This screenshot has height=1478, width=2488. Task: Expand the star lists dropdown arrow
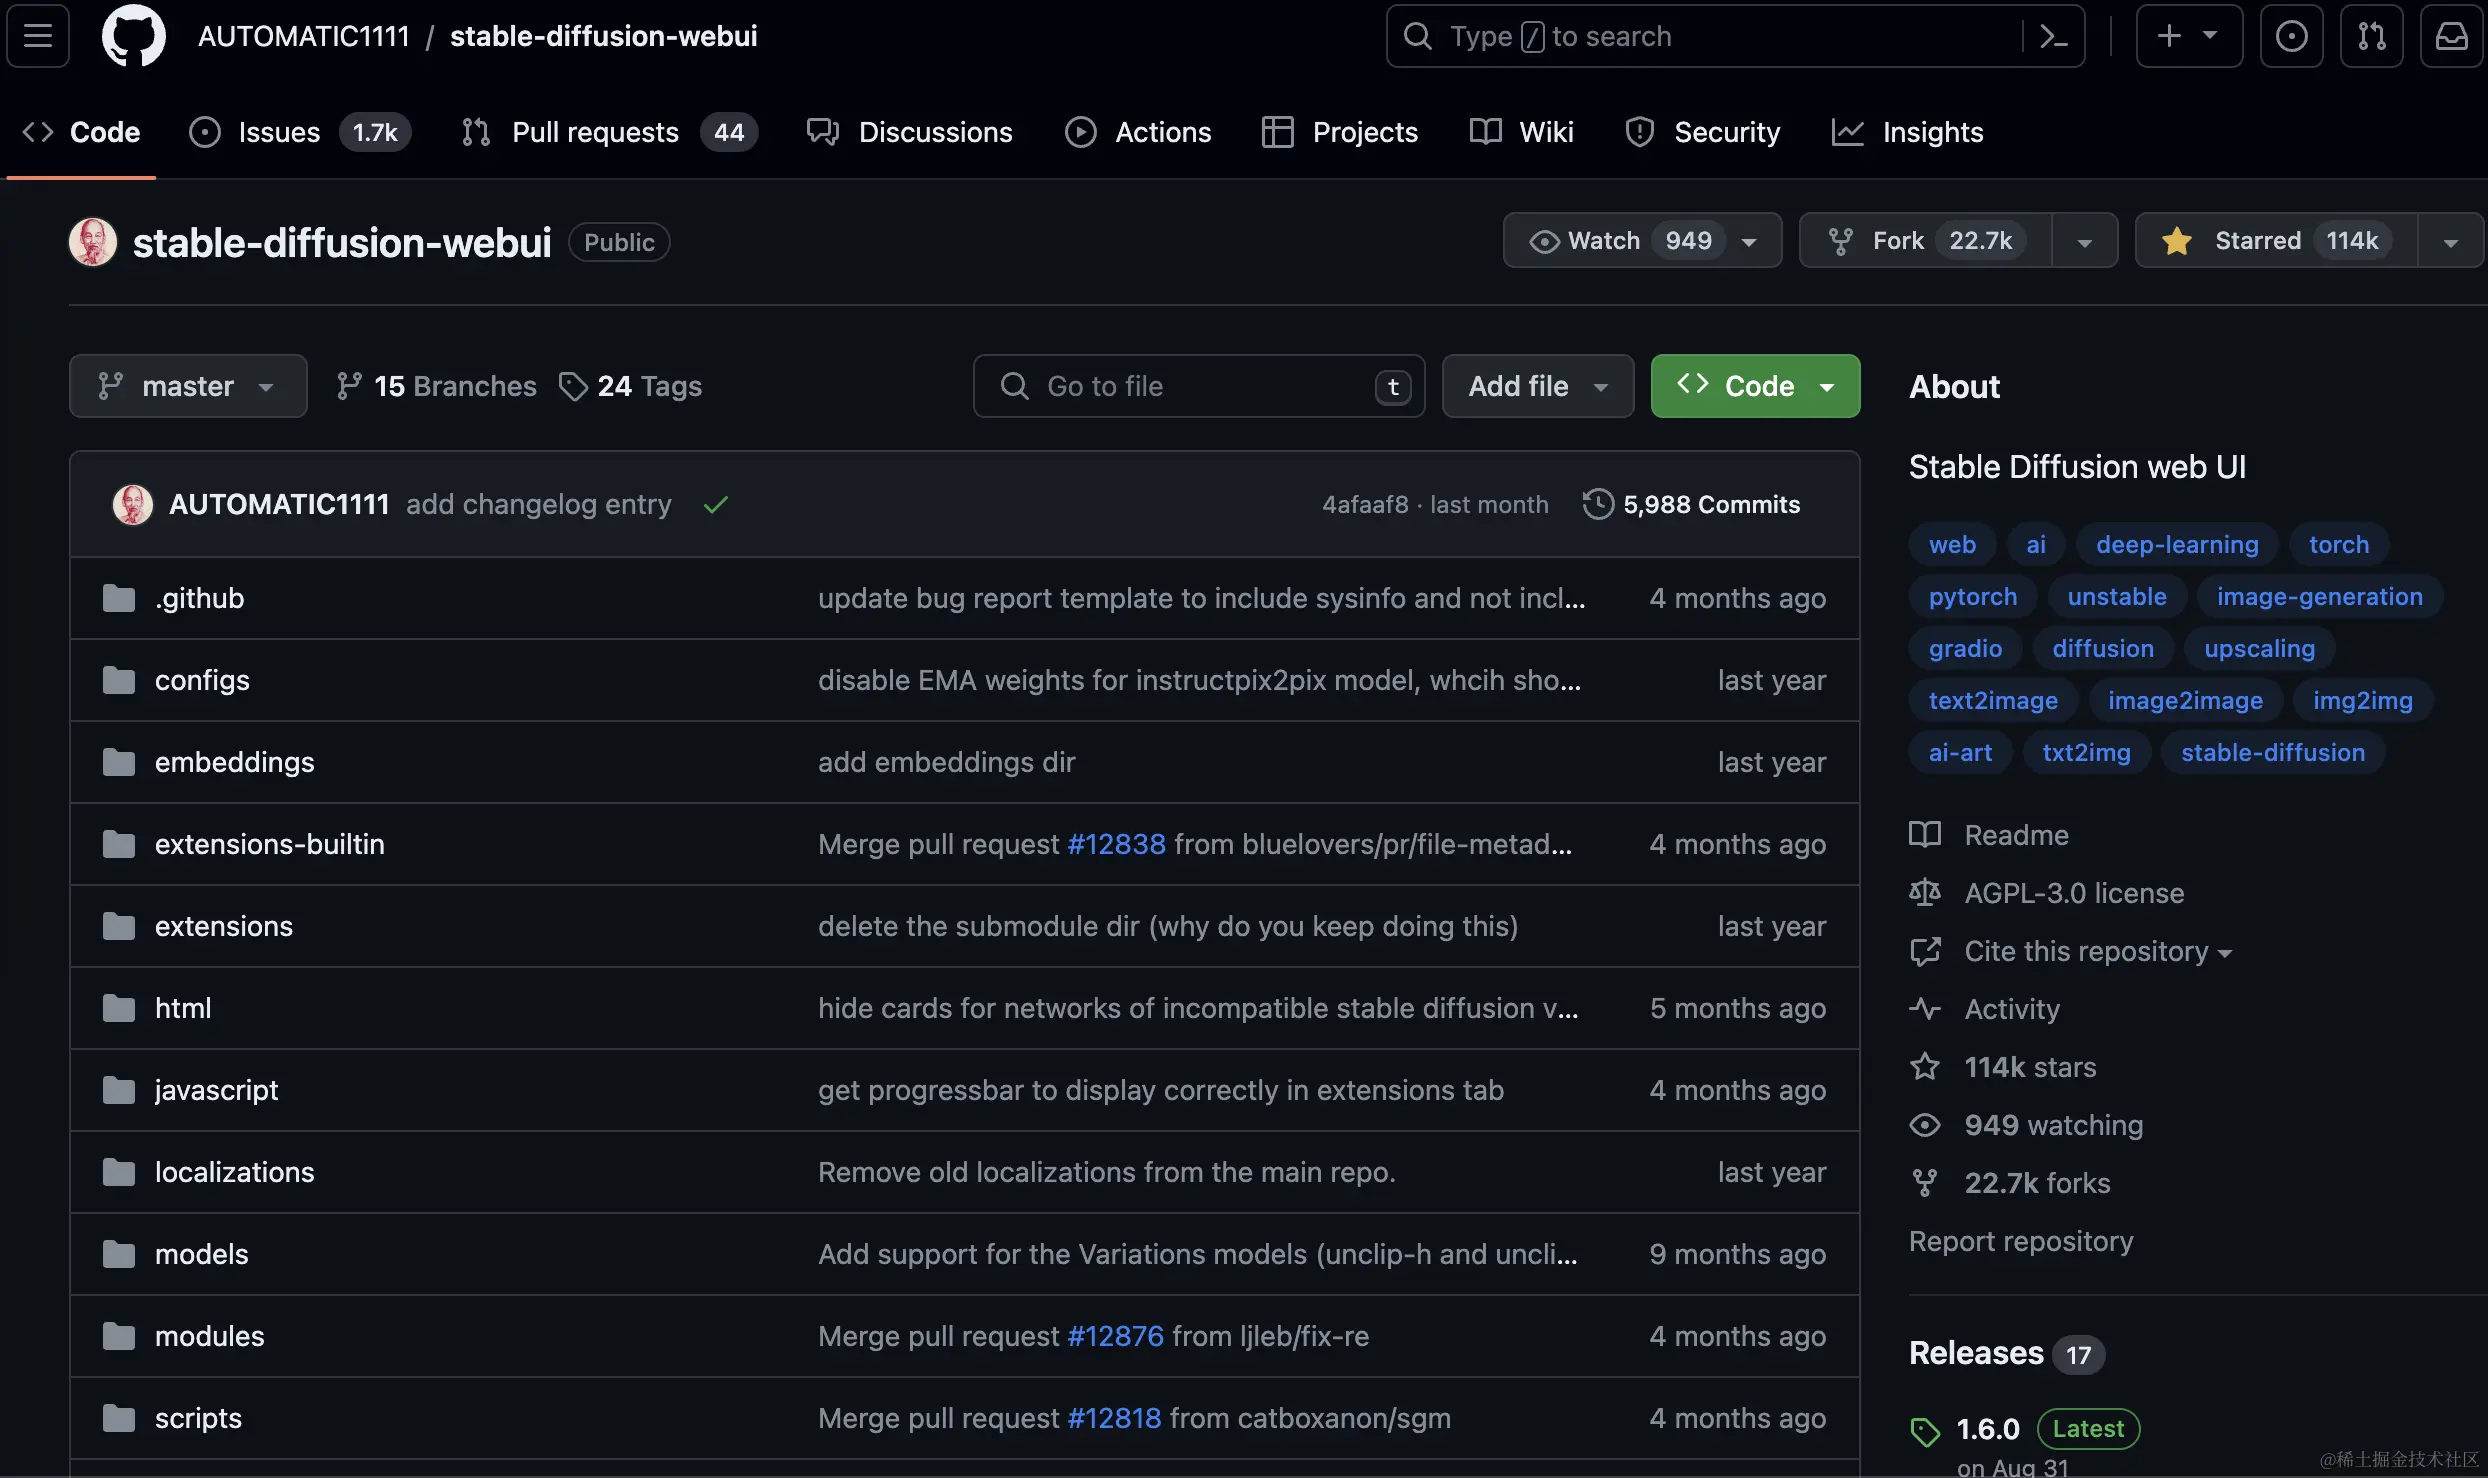tap(2450, 241)
